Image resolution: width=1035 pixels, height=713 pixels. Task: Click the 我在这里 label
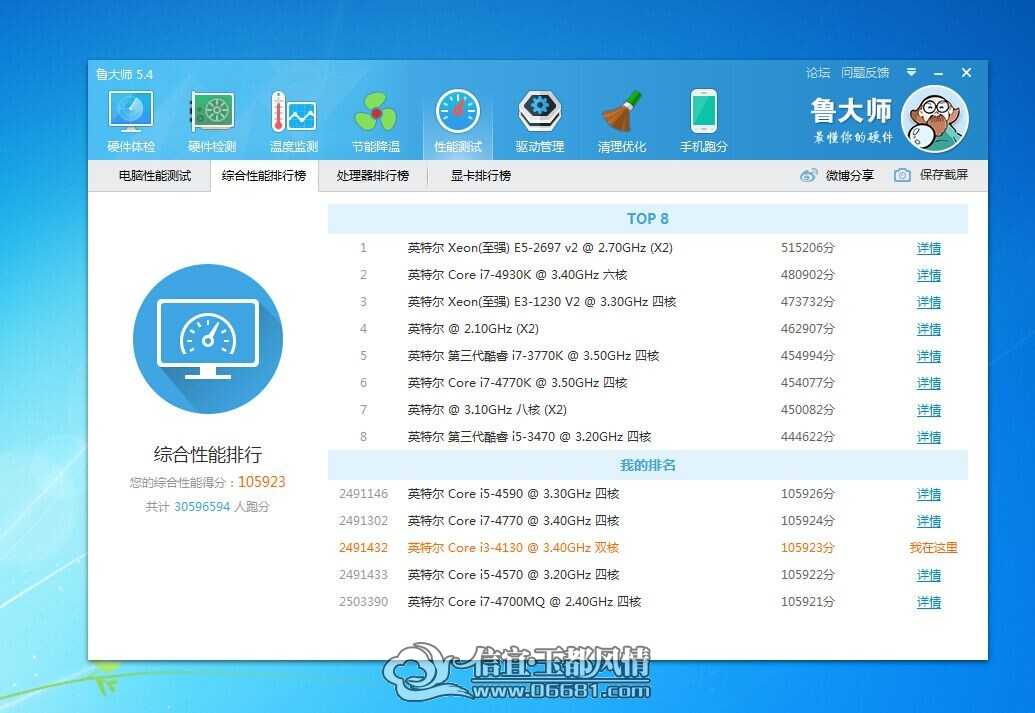tap(933, 548)
